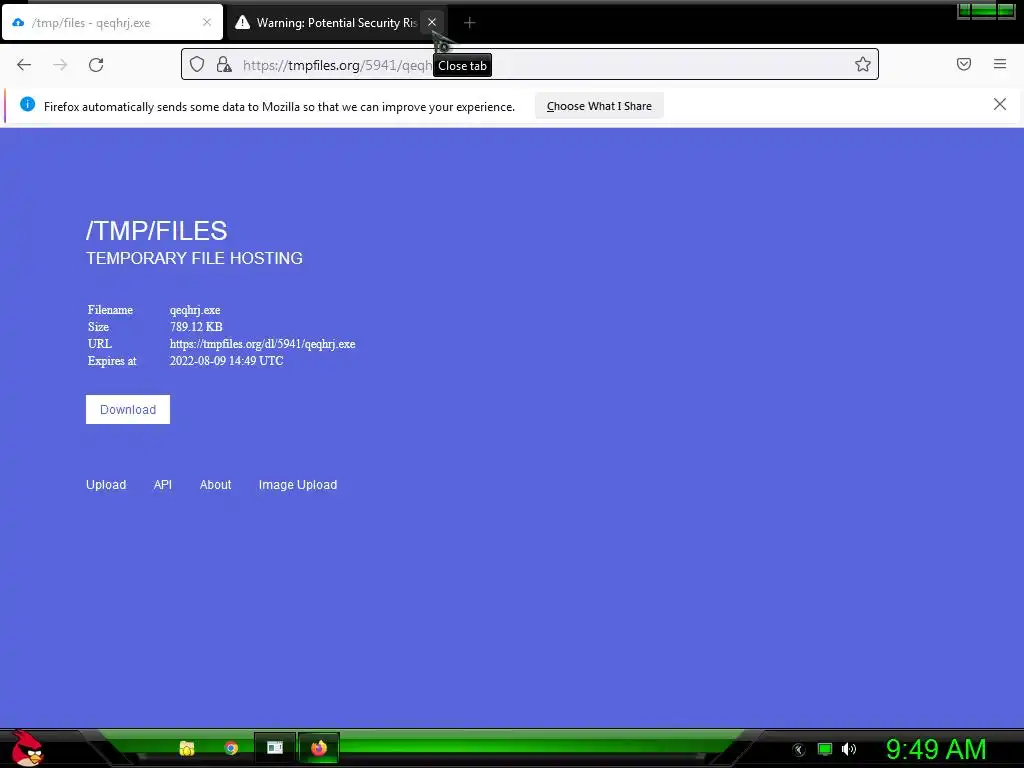Reload the current page
The height and width of the screenshot is (768, 1024).
coord(96,65)
